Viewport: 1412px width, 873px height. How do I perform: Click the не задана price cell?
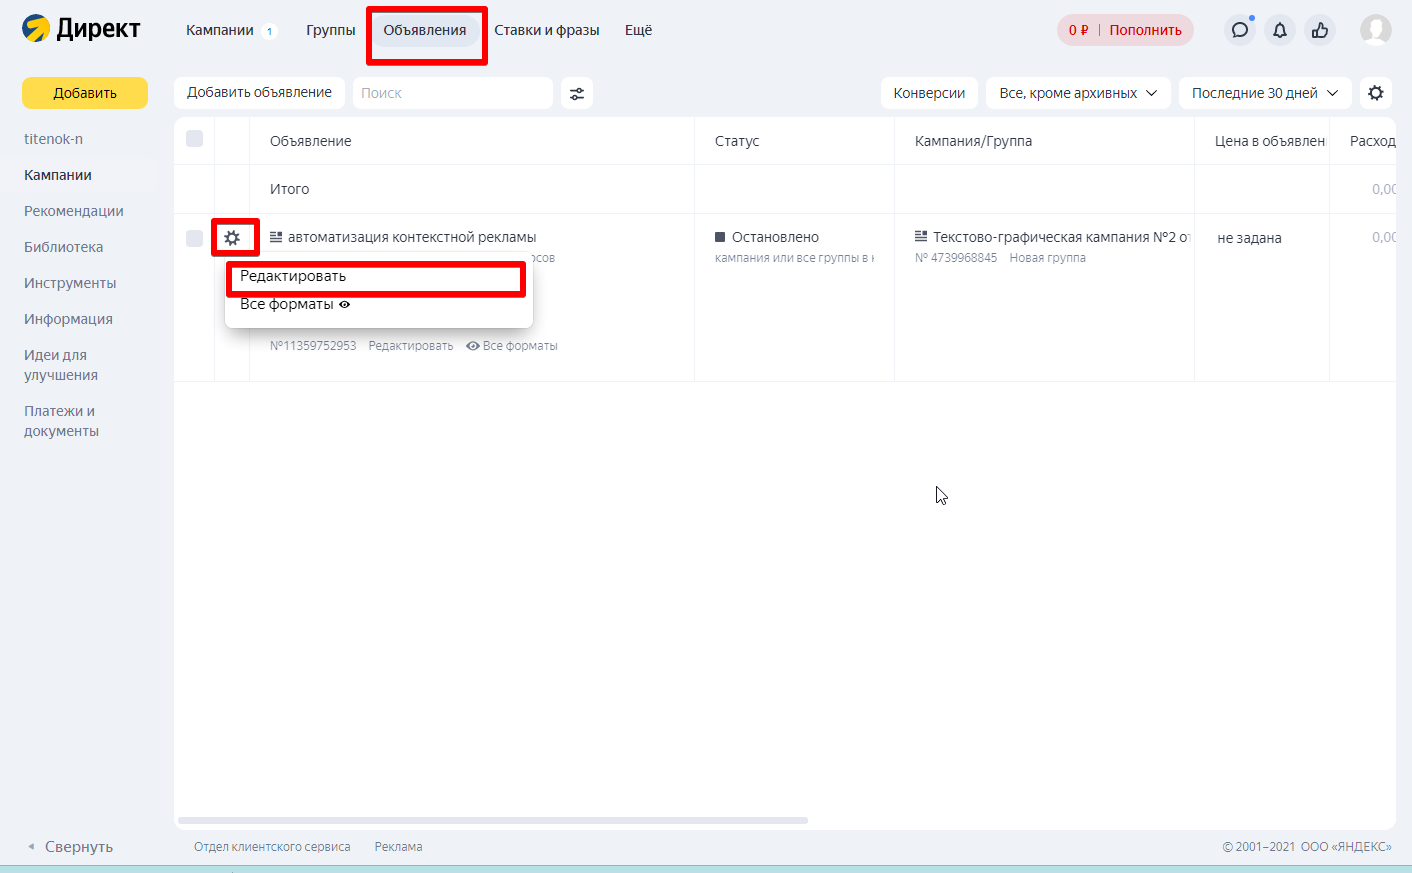(1249, 238)
